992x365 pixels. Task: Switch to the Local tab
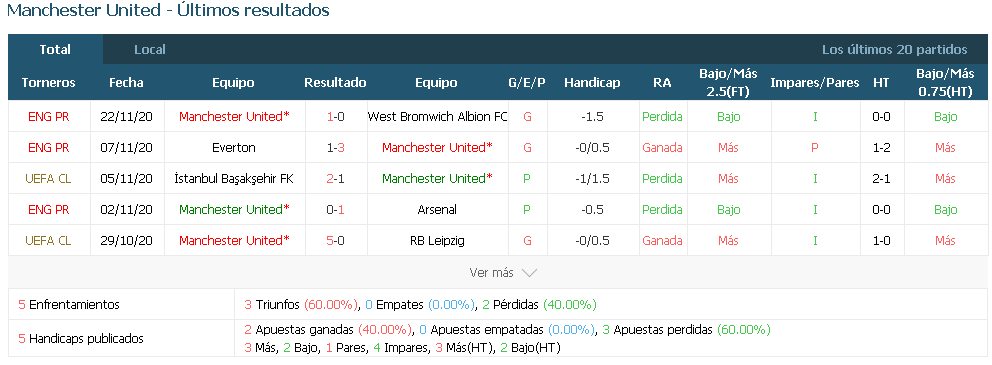tap(150, 49)
